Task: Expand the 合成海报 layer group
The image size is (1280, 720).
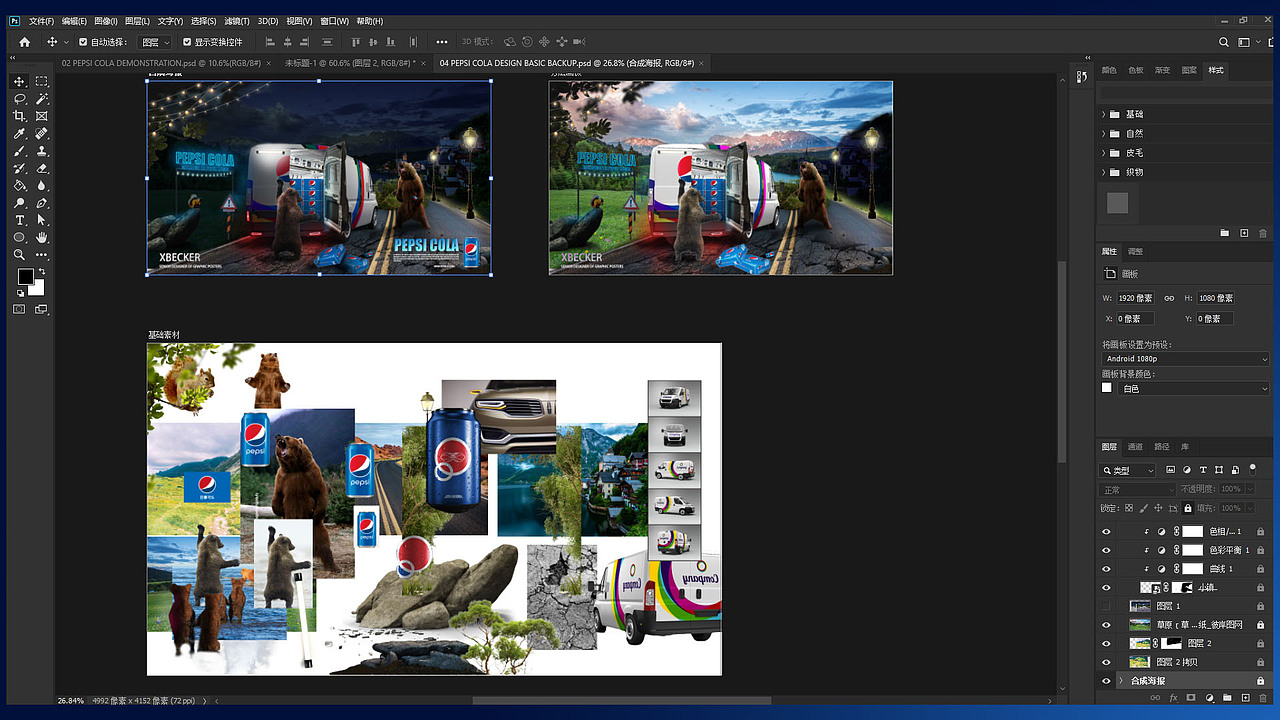Action: pos(1121,681)
